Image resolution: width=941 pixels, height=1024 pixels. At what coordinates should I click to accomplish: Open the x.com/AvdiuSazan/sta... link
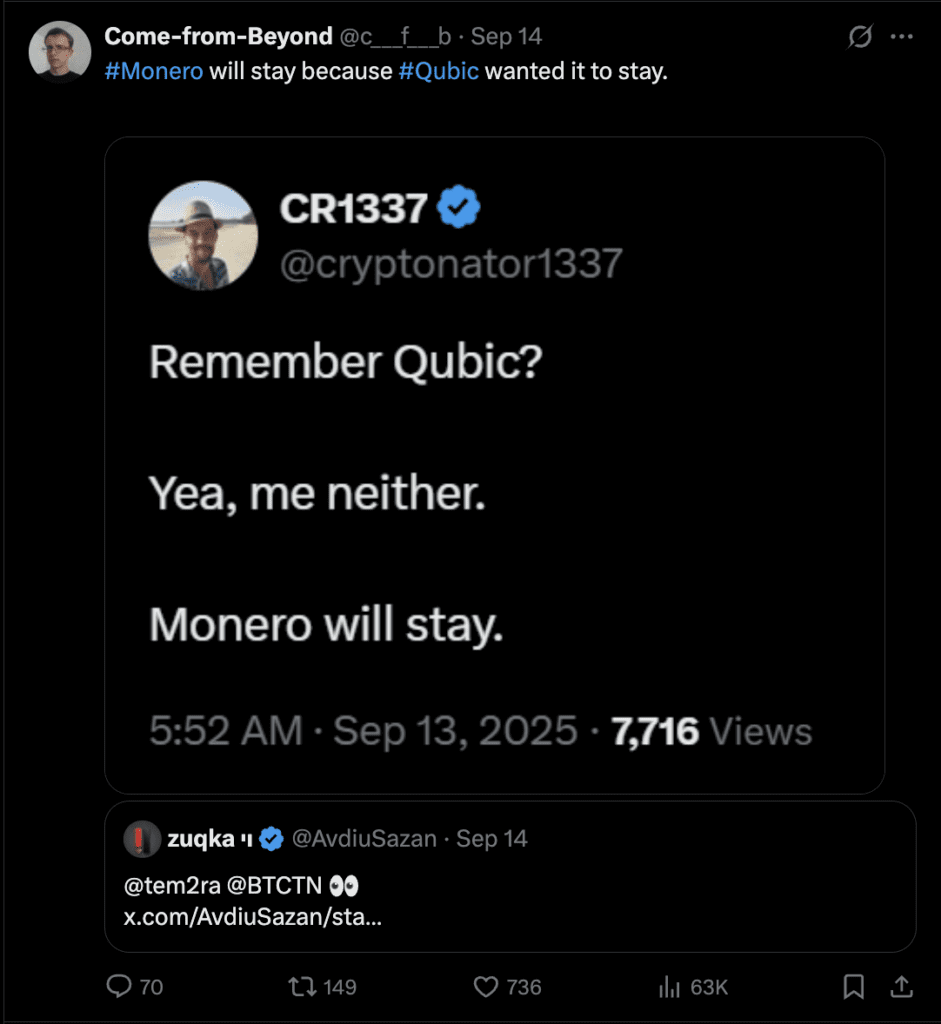click(x=252, y=917)
